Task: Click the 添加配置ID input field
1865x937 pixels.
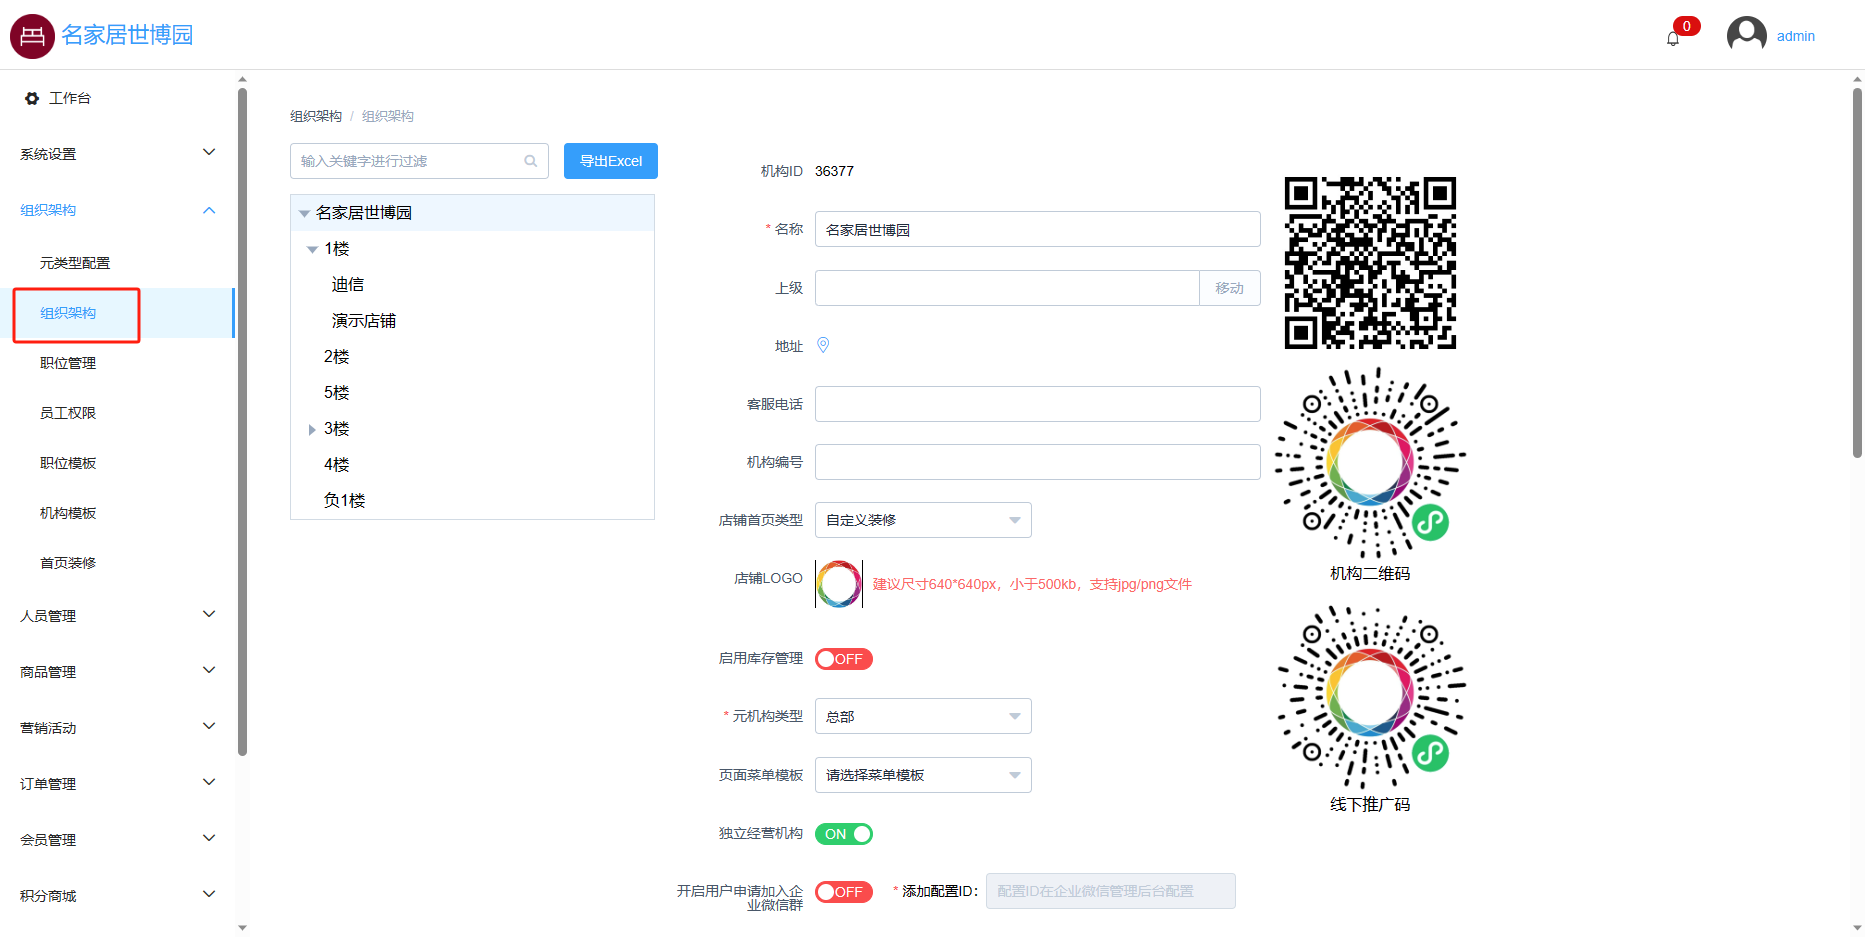Action: click(x=1110, y=891)
